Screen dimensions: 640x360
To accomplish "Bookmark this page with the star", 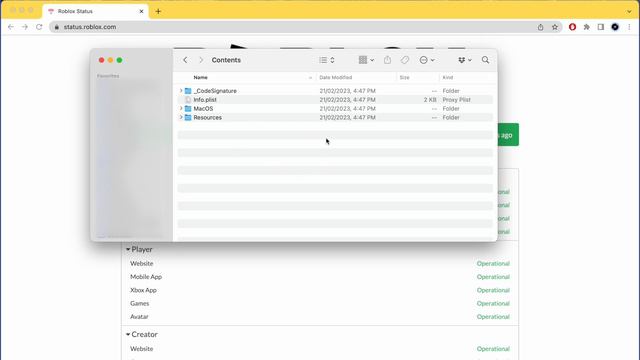I will (554, 27).
